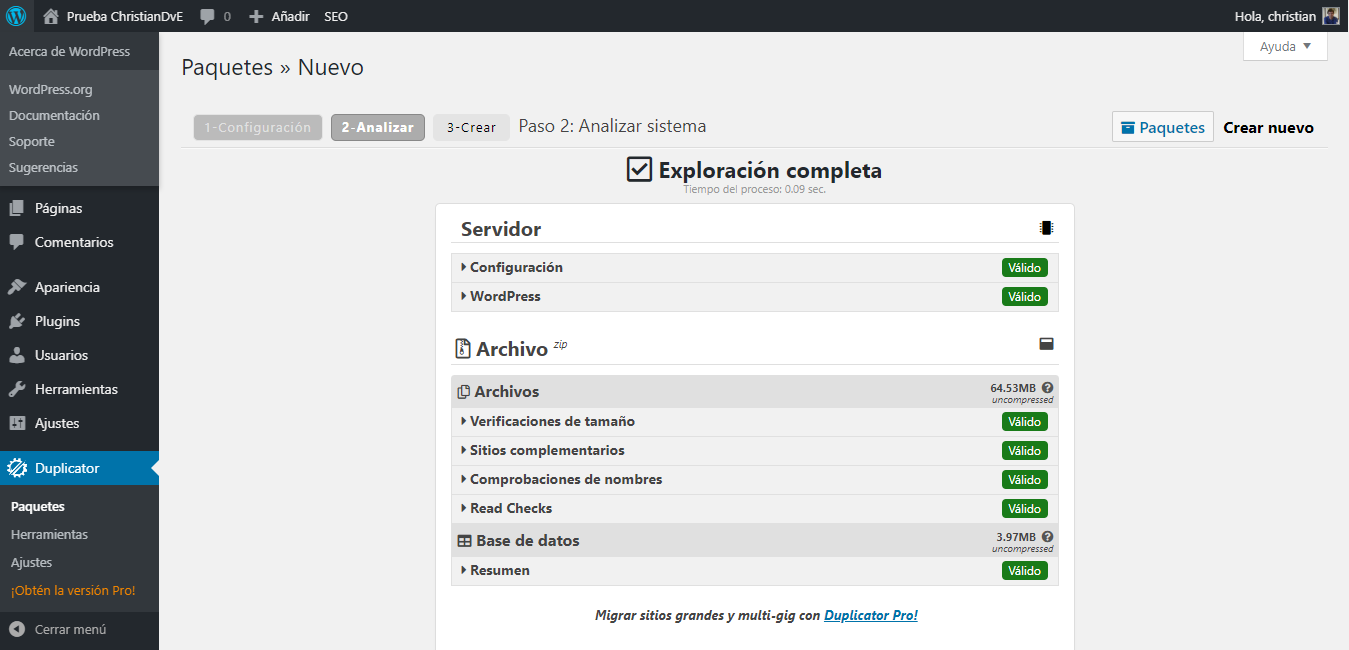The image size is (1349, 650).
Task: Open the Duplicator Pro! link
Action: pyautogui.click(x=871, y=616)
